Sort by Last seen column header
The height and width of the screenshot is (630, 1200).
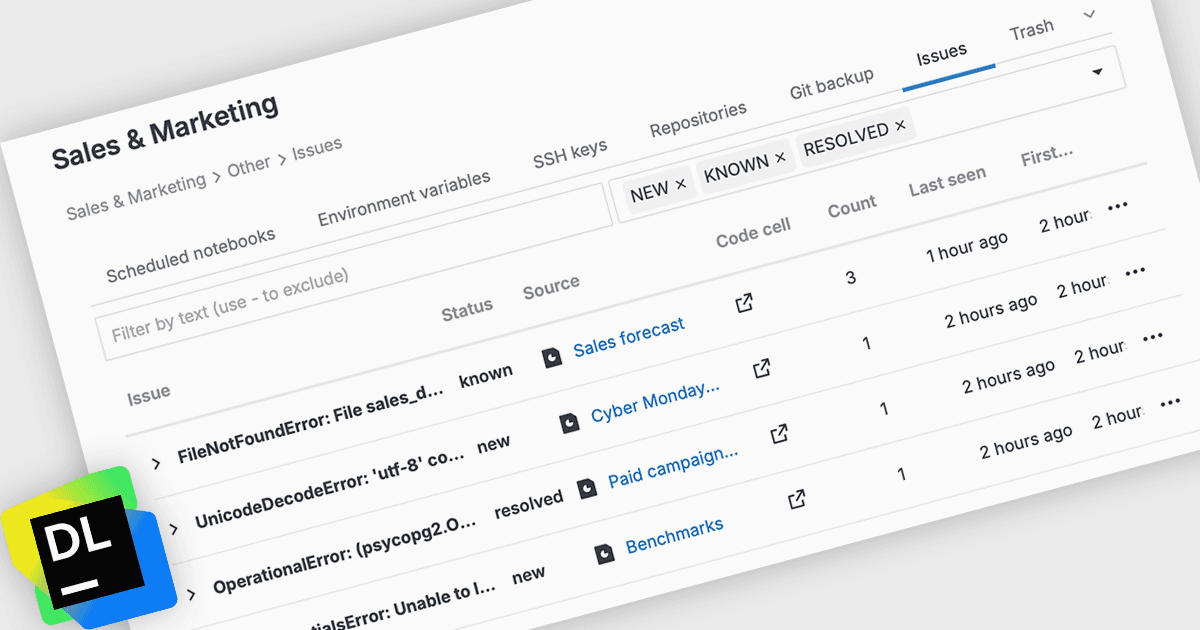coord(947,181)
